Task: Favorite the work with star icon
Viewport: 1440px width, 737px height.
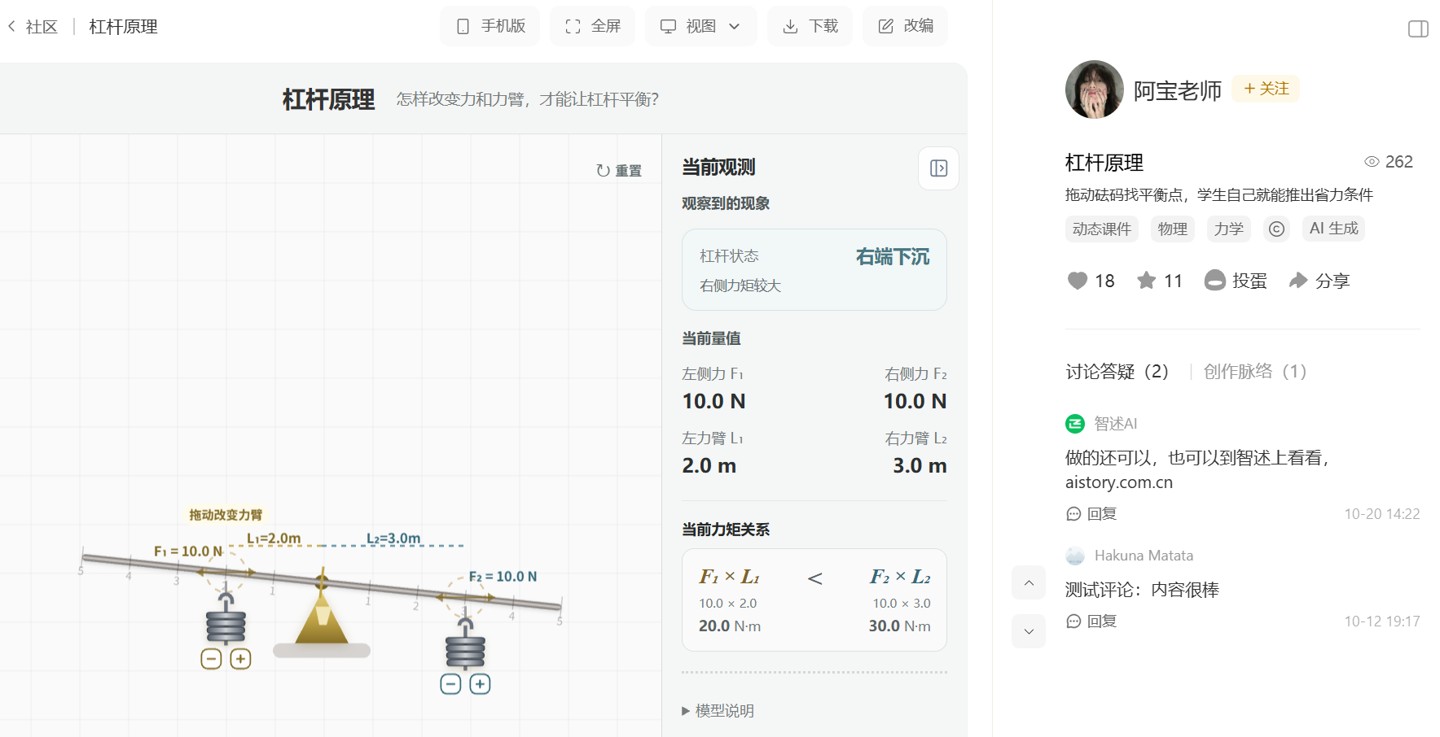Action: coord(1146,281)
